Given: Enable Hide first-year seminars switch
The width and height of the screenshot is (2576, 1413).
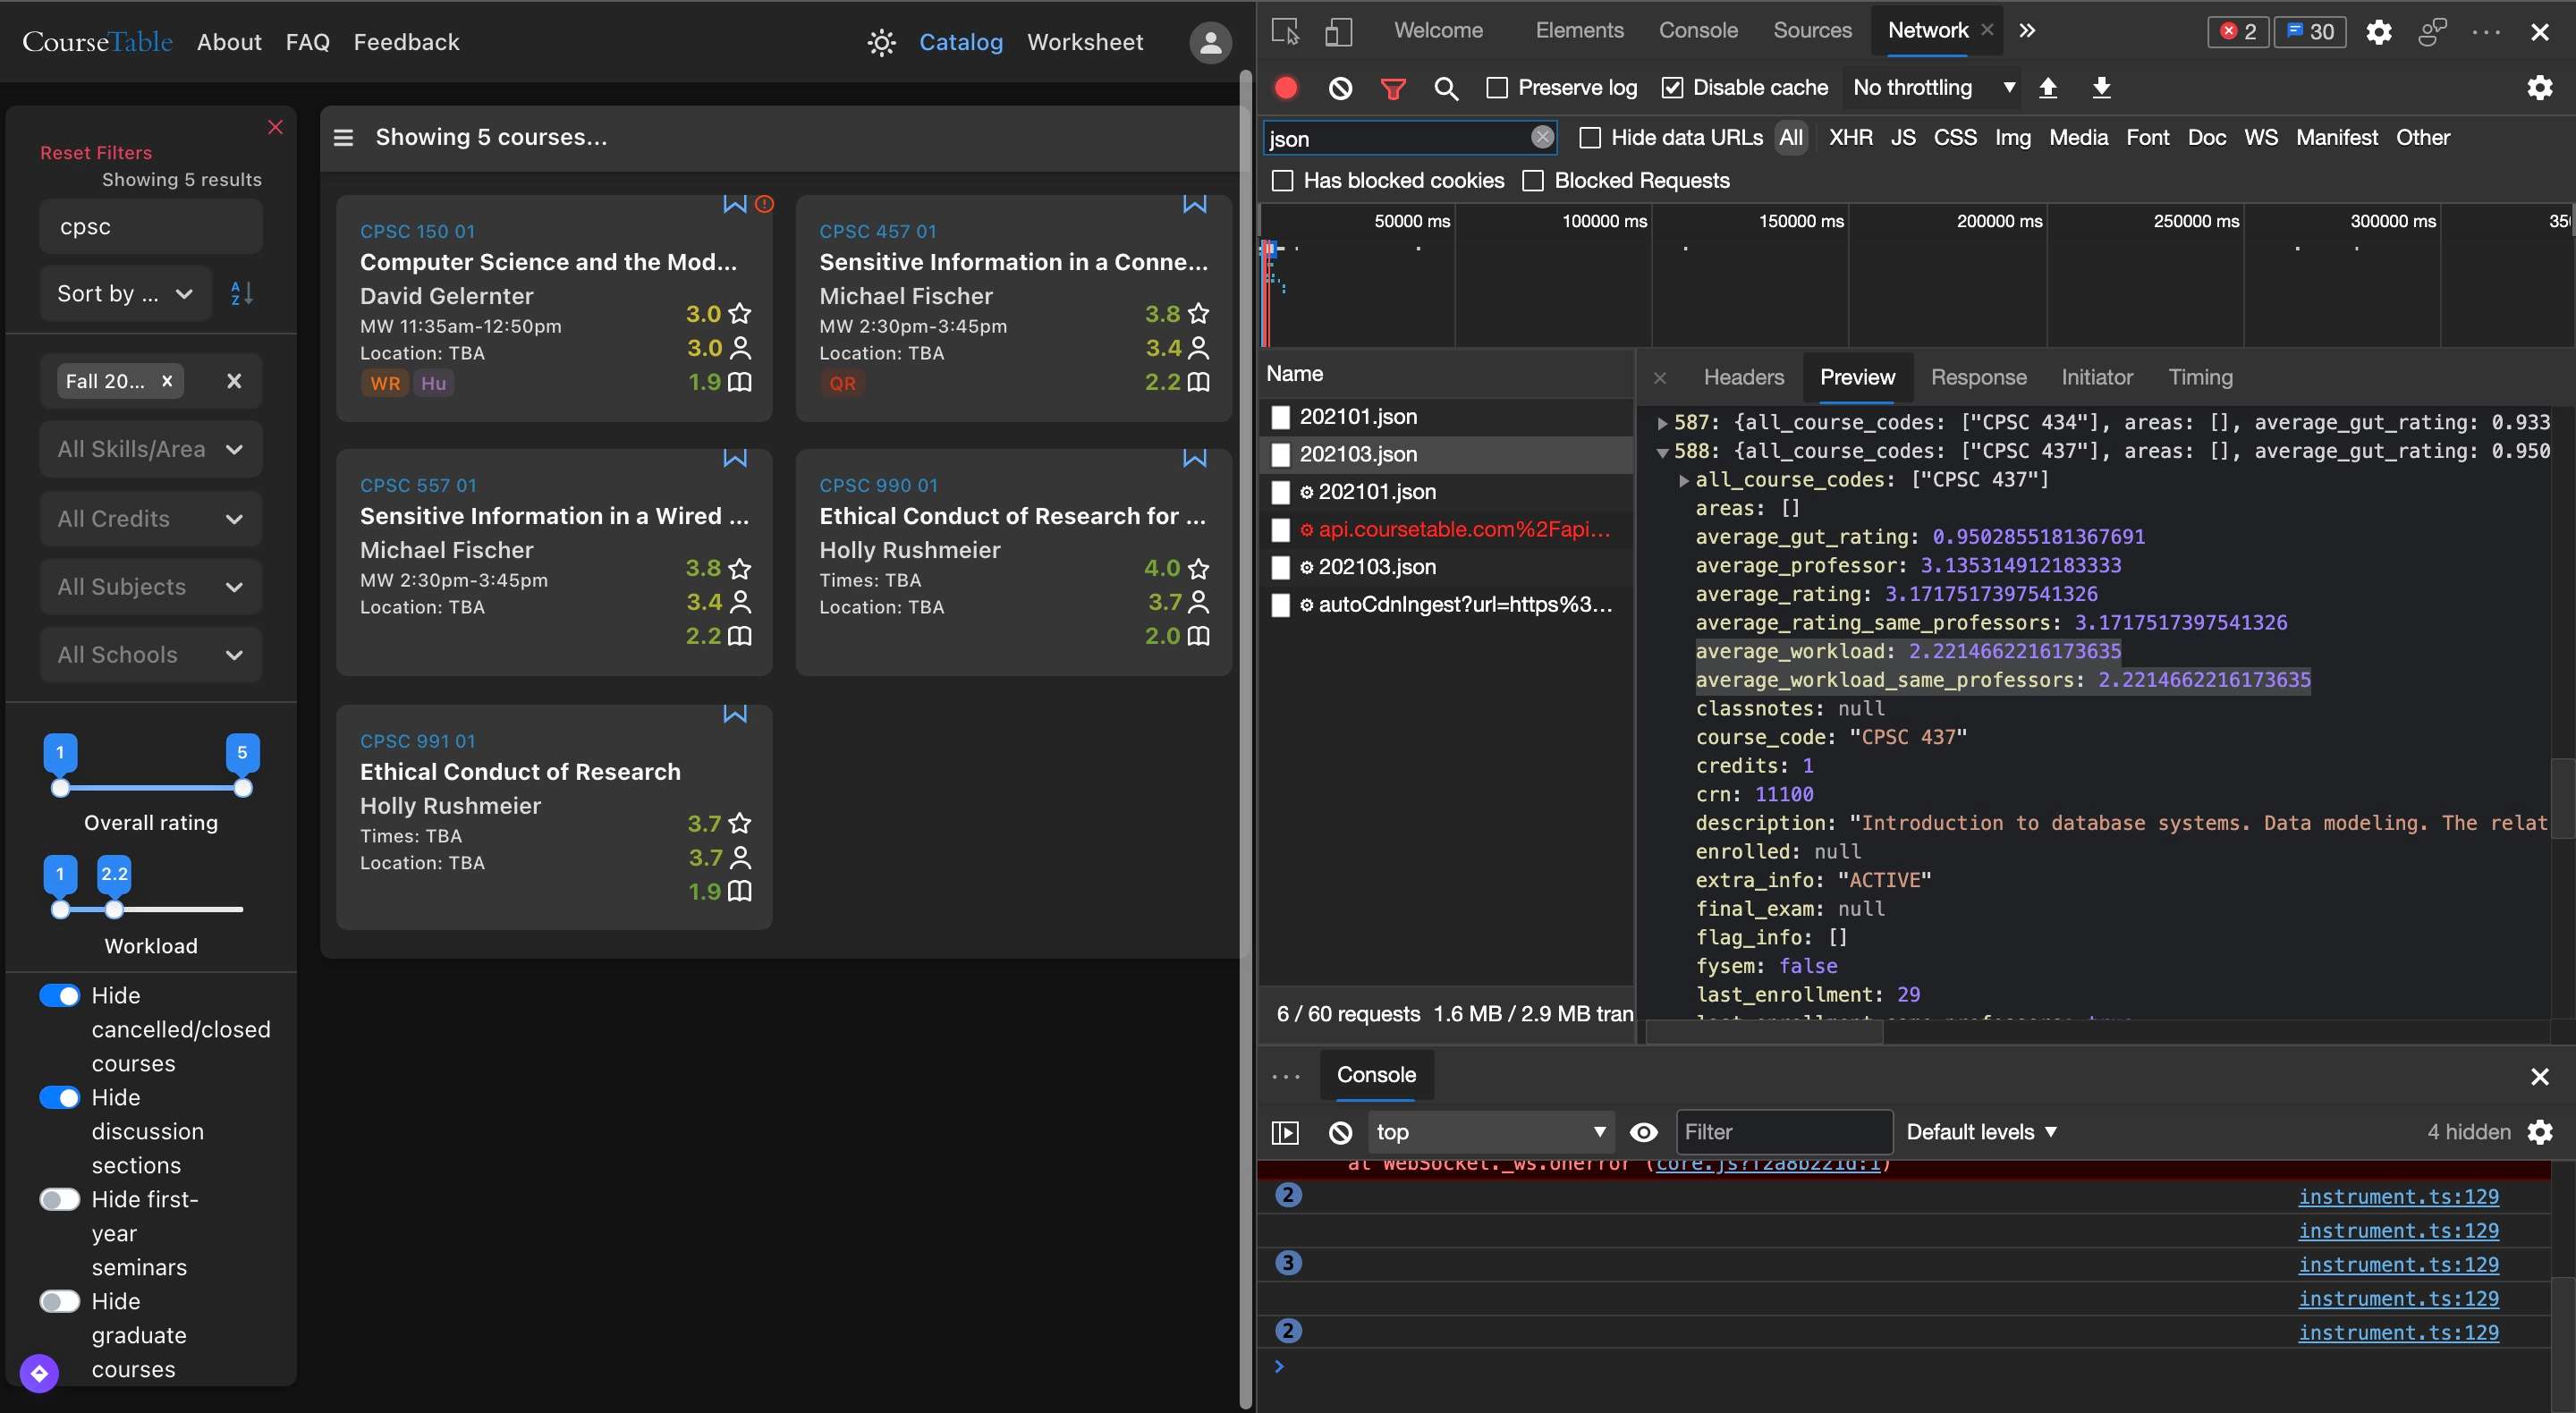Looking at the screenshot, I should (59, 1200).
